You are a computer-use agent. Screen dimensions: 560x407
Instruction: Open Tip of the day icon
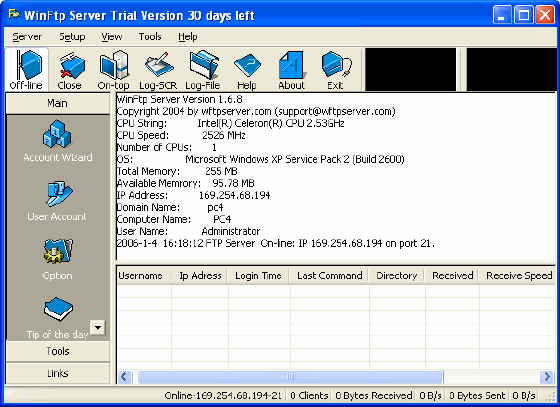57,318
